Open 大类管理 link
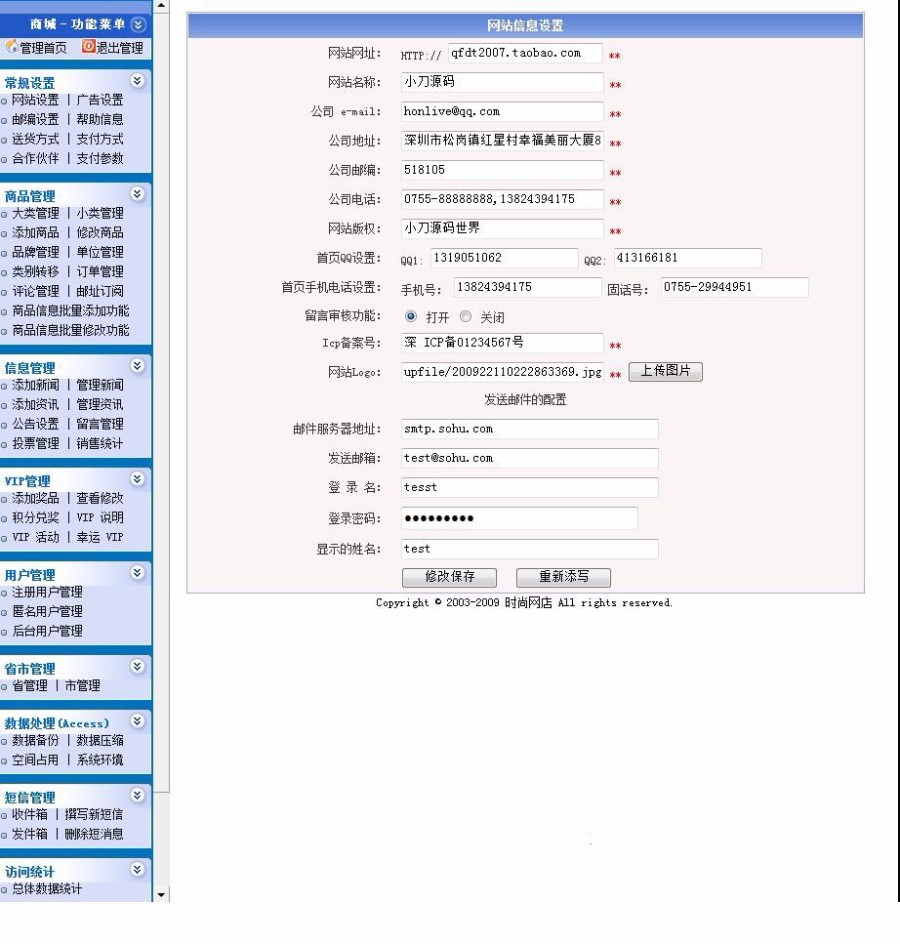 point(36,213)
